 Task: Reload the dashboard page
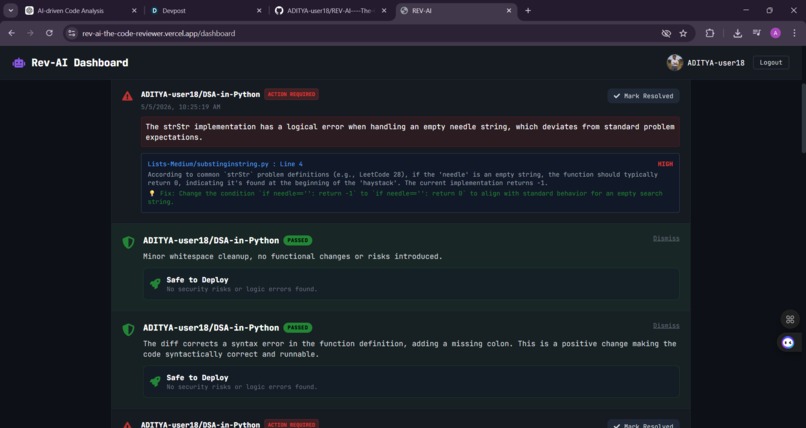tap(49, 33)
